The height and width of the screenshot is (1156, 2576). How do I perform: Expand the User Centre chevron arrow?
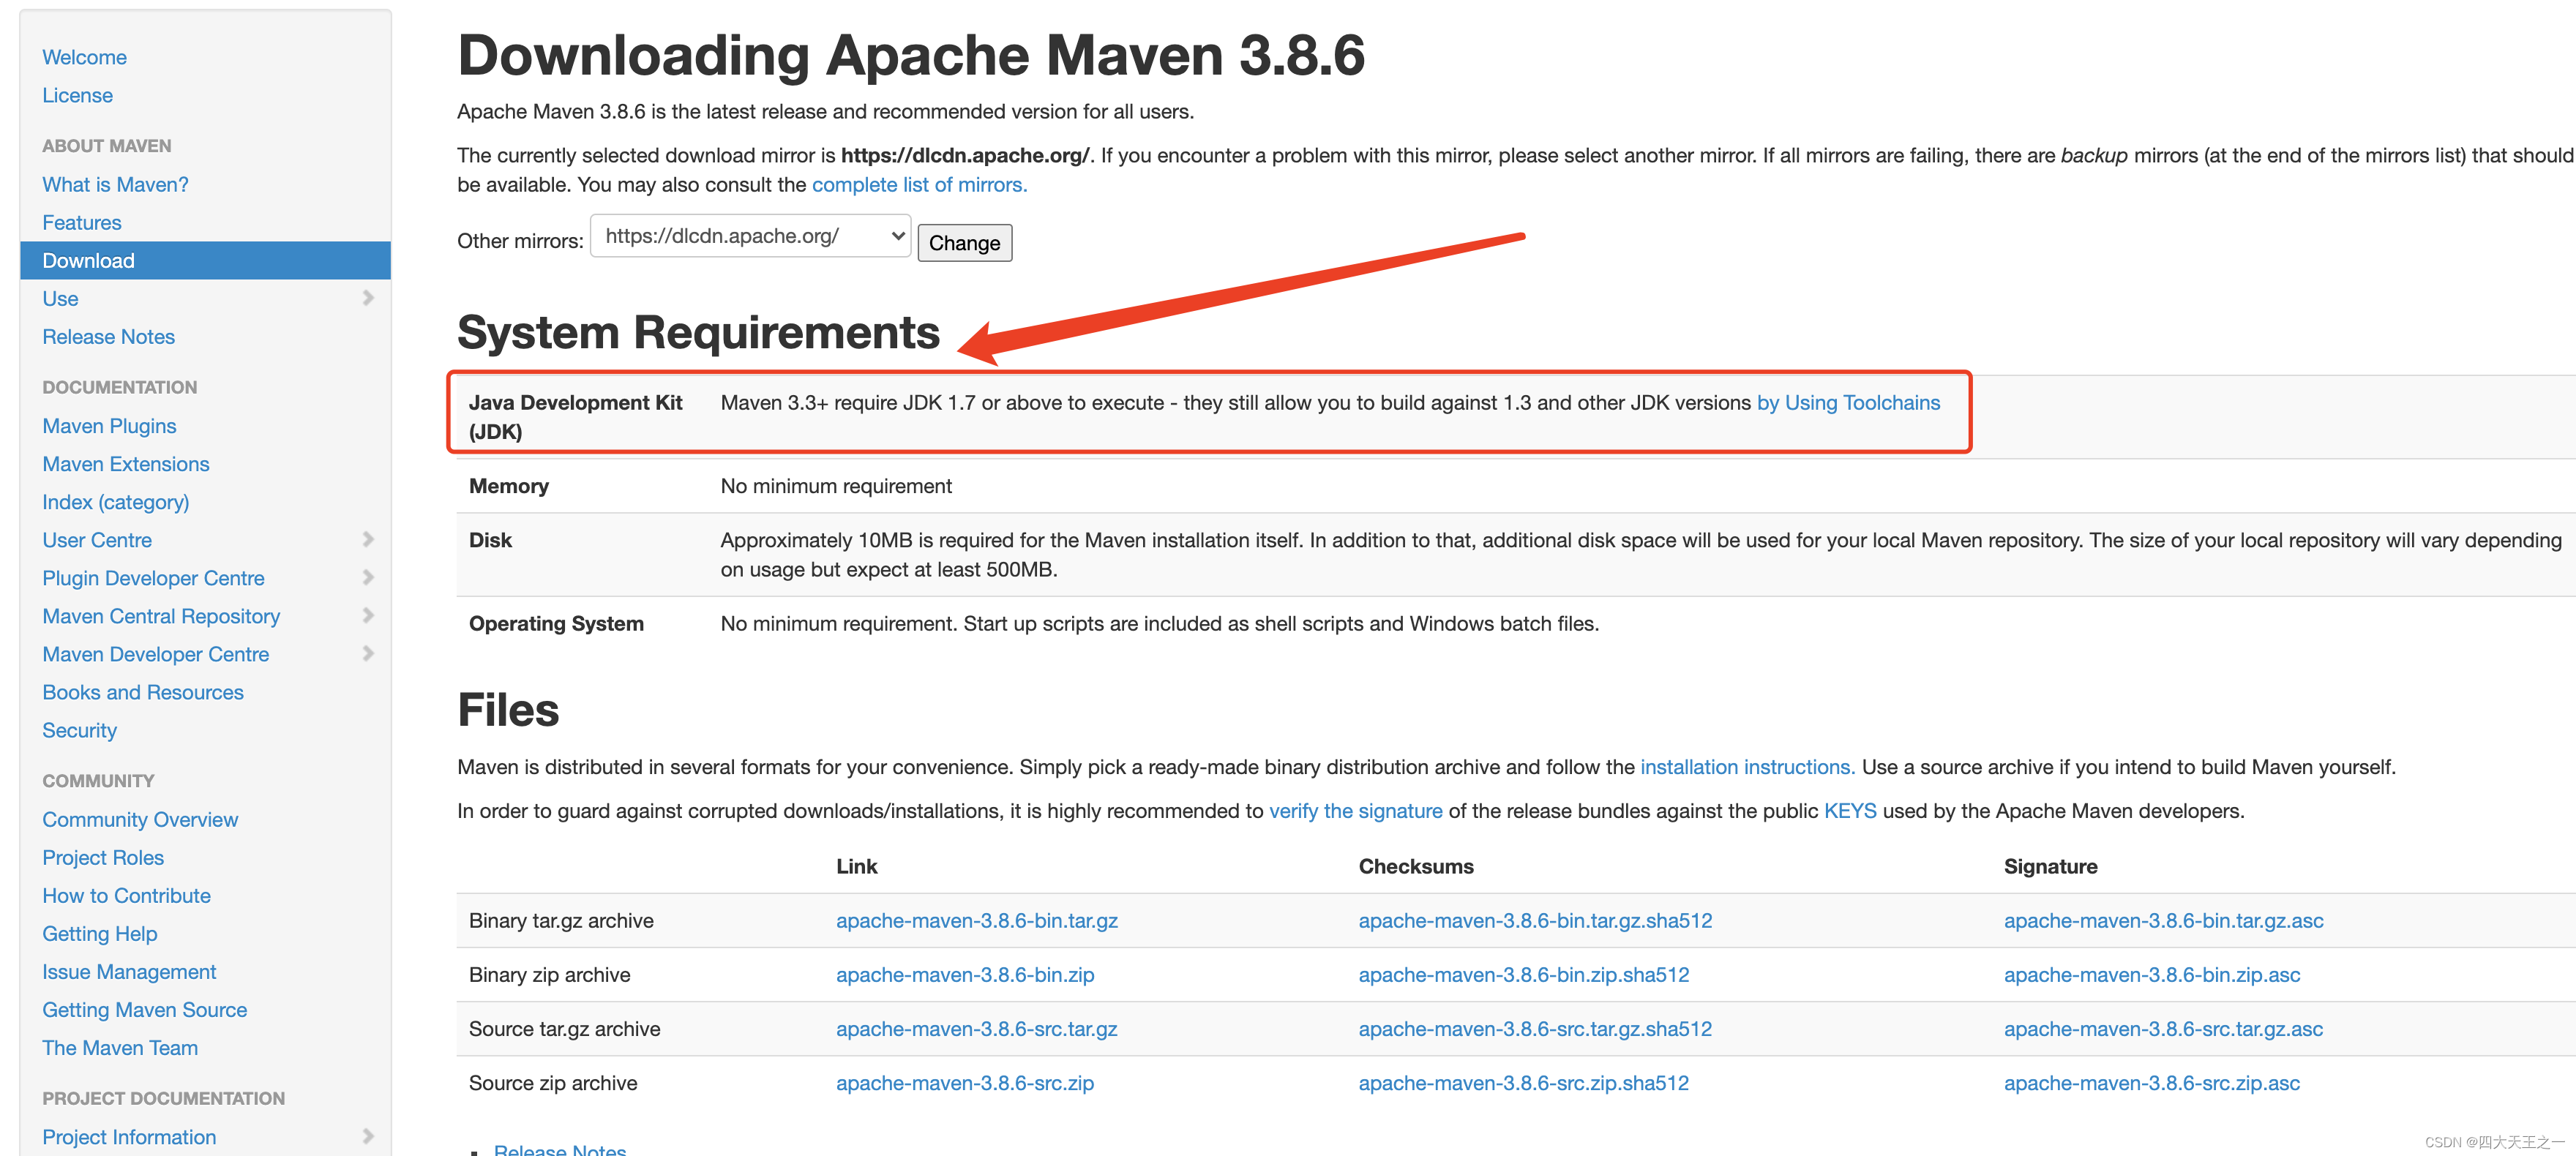click(368, 540)
